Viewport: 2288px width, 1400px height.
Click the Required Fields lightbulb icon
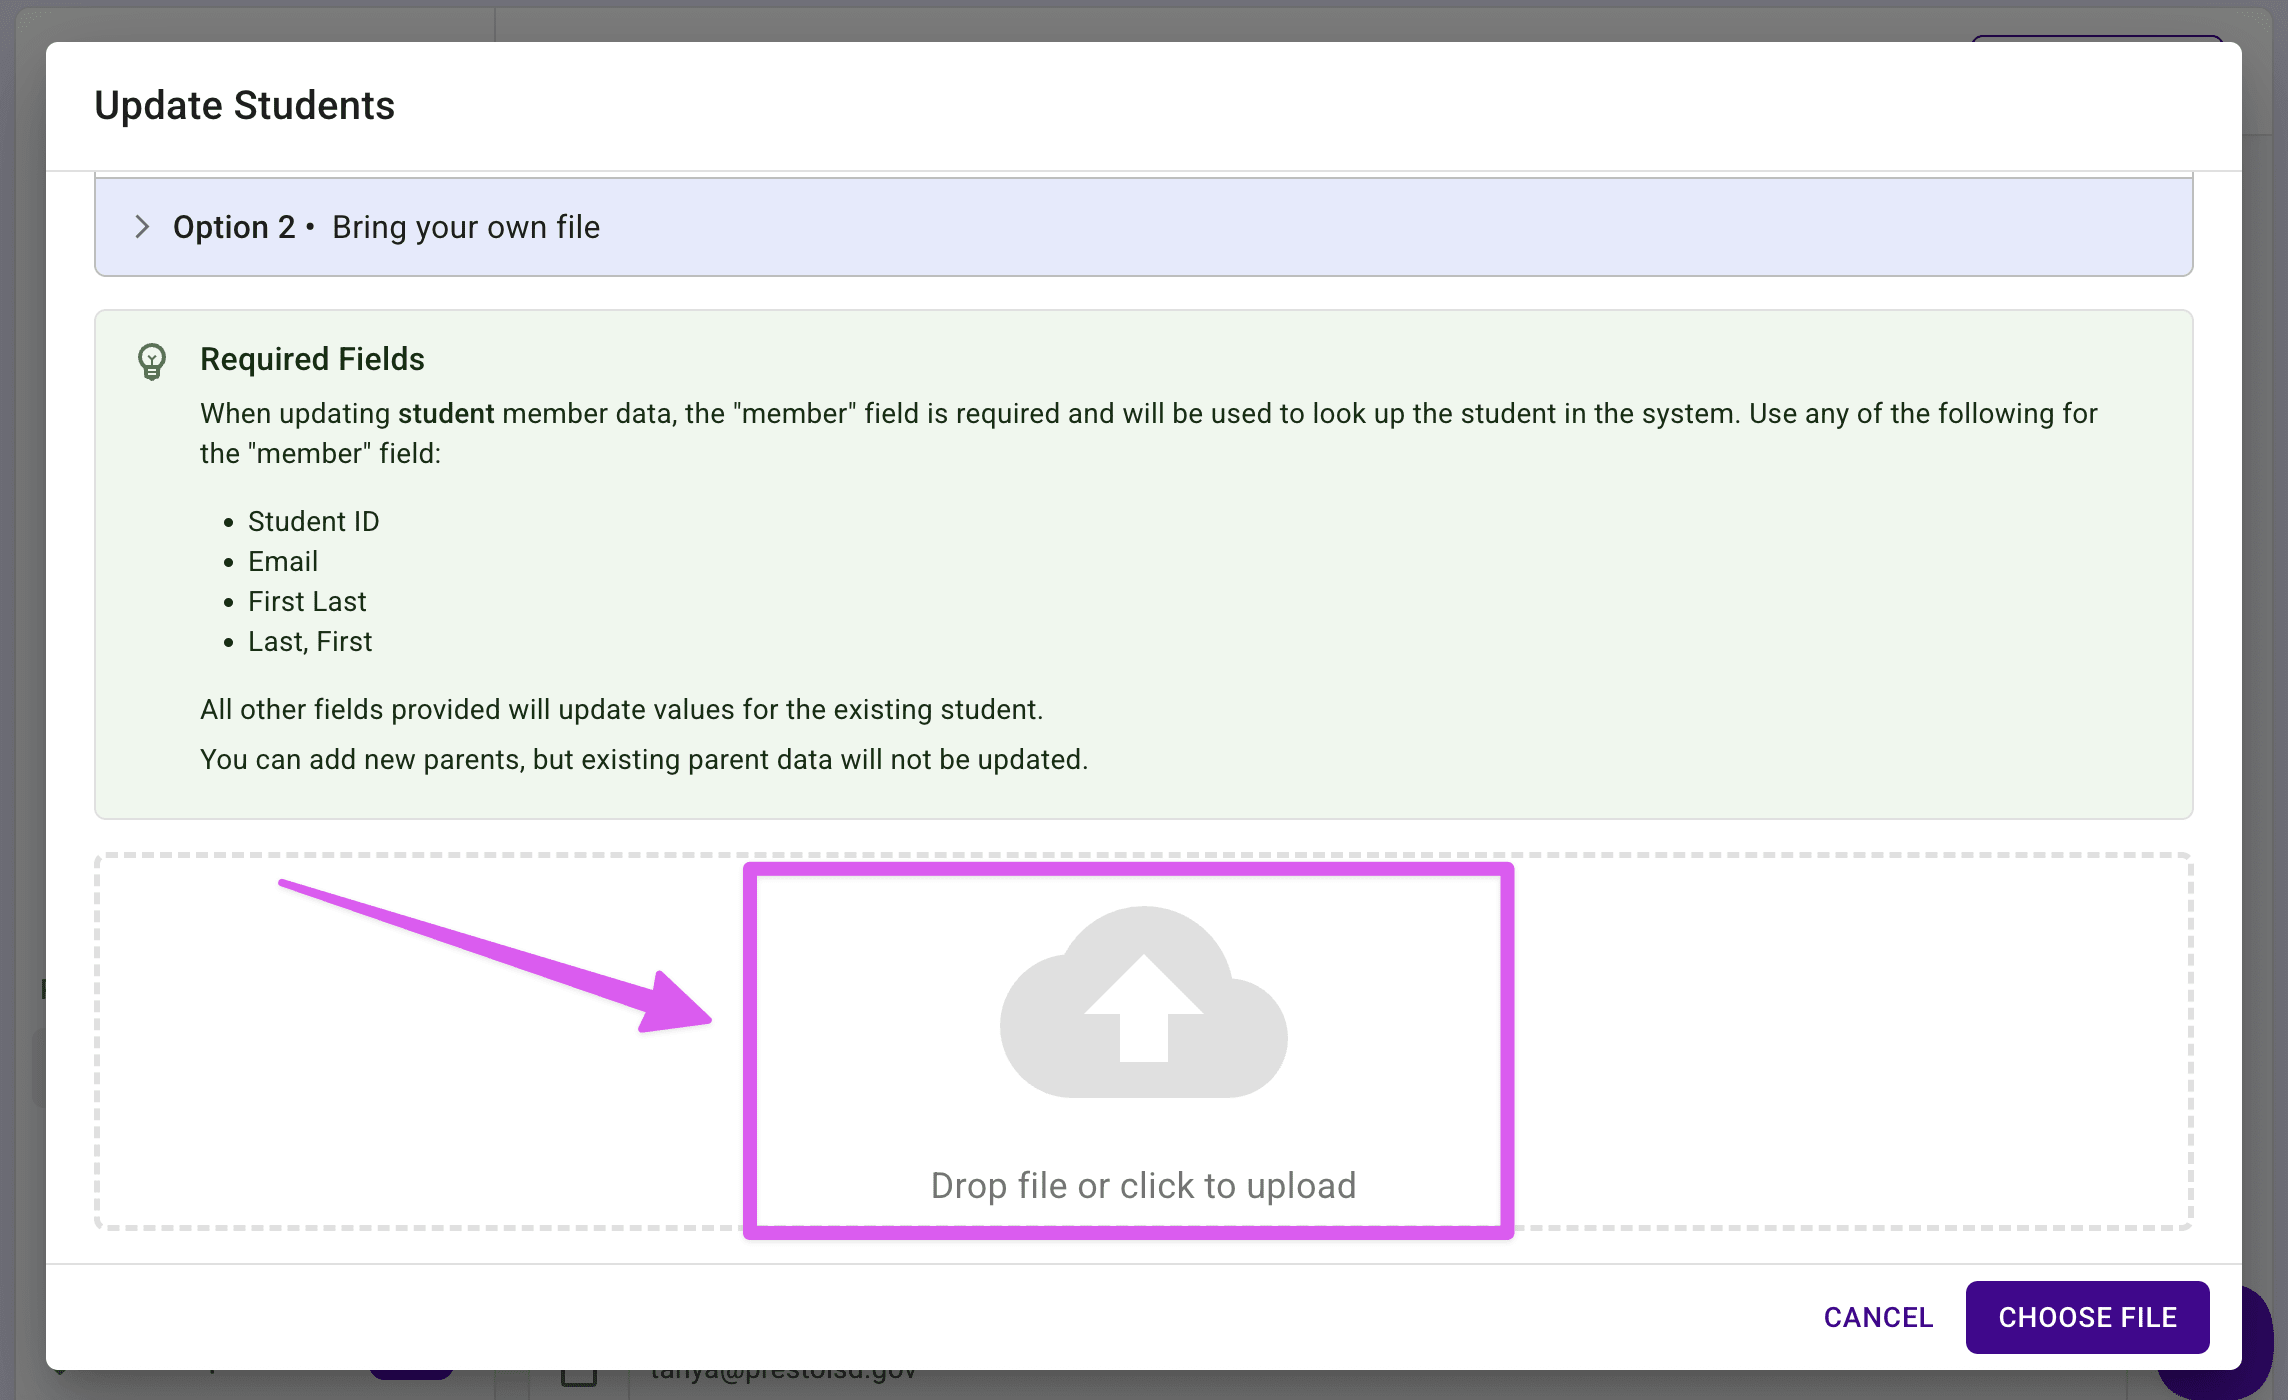click(152, 361)
